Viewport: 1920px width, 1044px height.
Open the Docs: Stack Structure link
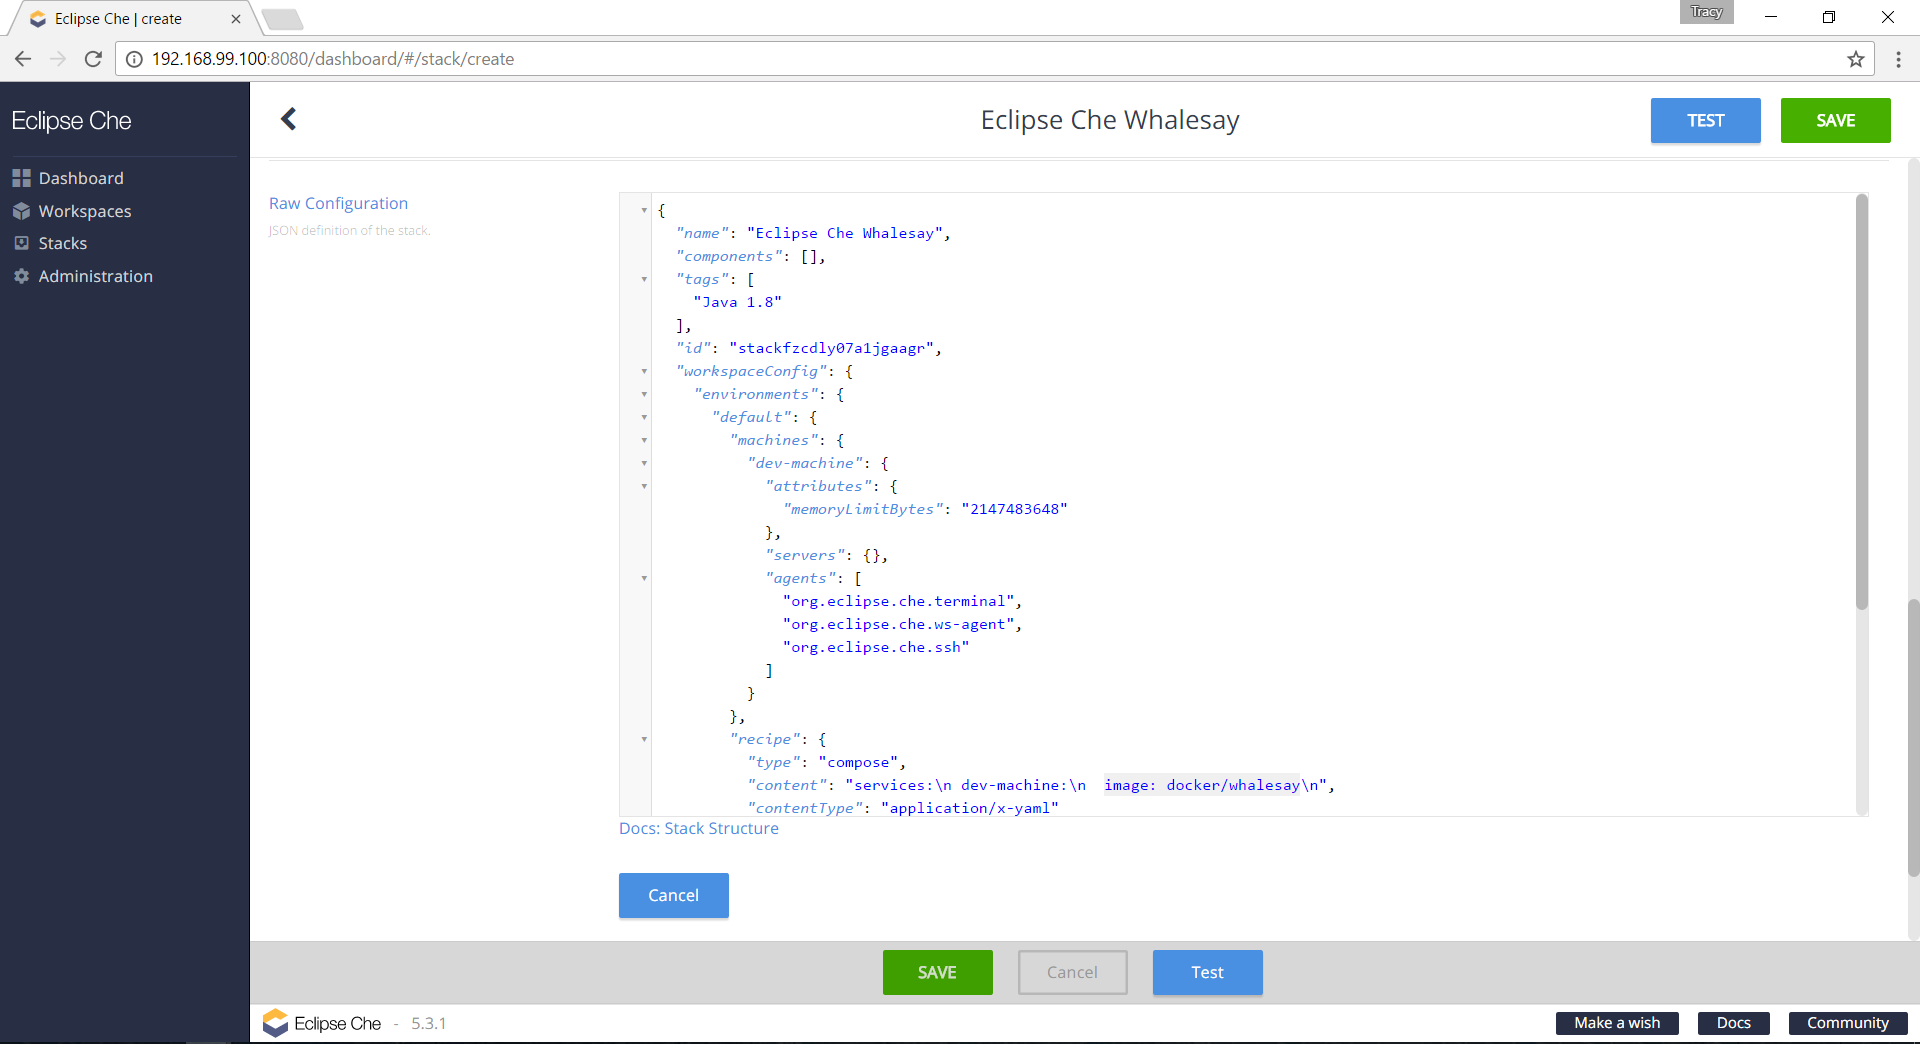pyautogui.click(x=698, y=828)
